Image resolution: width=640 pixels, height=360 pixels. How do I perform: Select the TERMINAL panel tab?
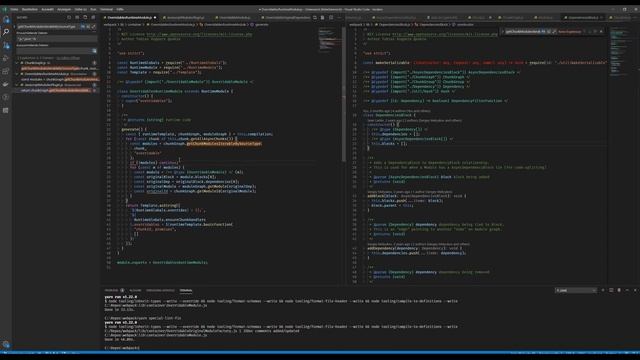point(186,290)
